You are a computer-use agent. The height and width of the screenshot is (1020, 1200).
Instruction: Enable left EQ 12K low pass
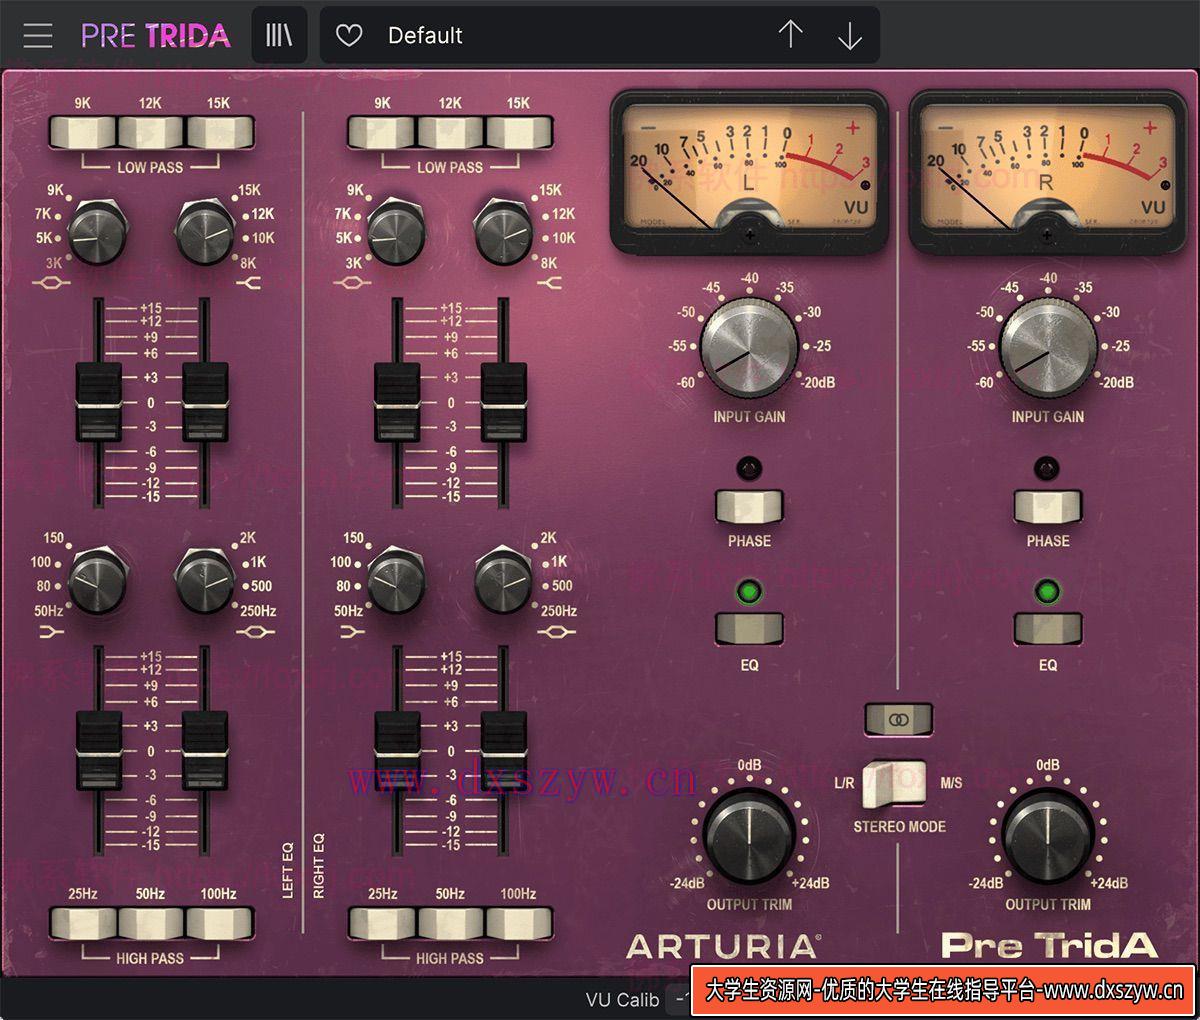(150, 132)
